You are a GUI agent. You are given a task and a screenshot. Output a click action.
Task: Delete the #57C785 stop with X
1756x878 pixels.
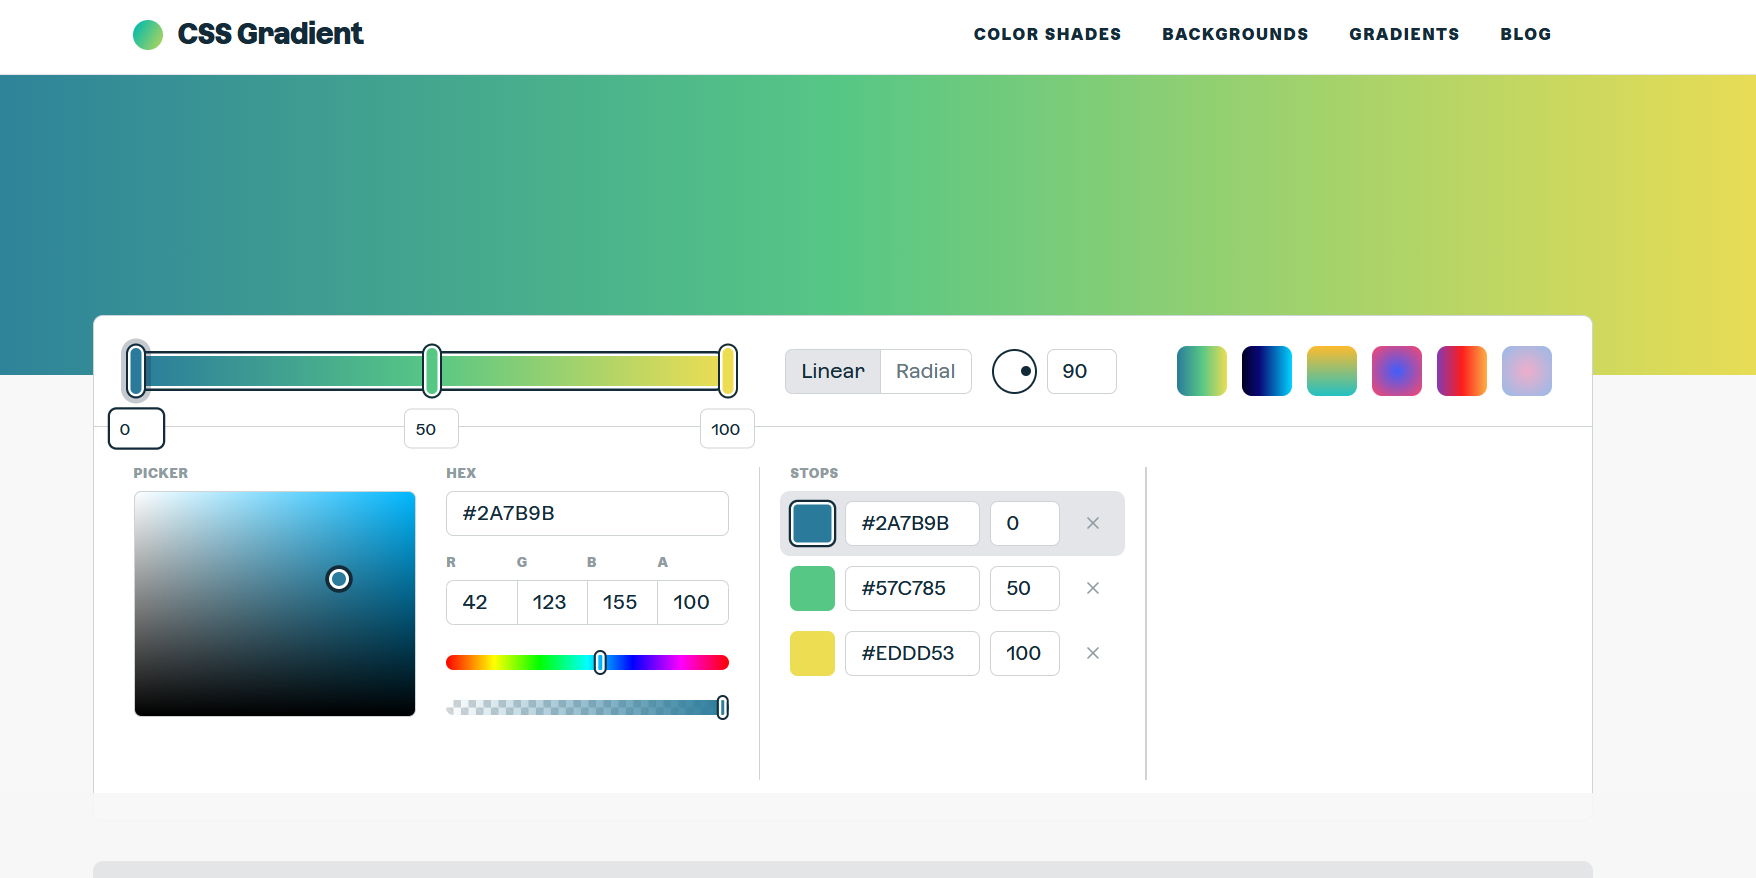(1092, 588)
